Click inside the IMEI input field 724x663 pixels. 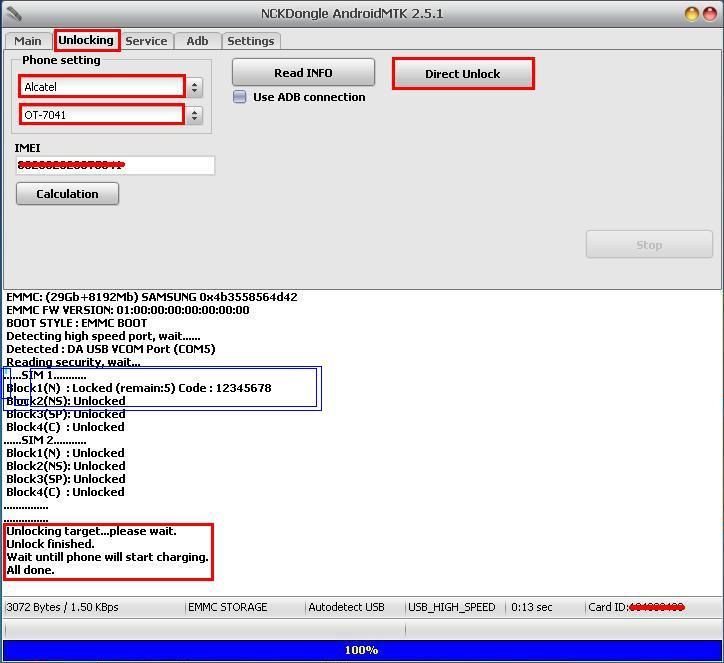pyautogui.click(x=115, y=165)
